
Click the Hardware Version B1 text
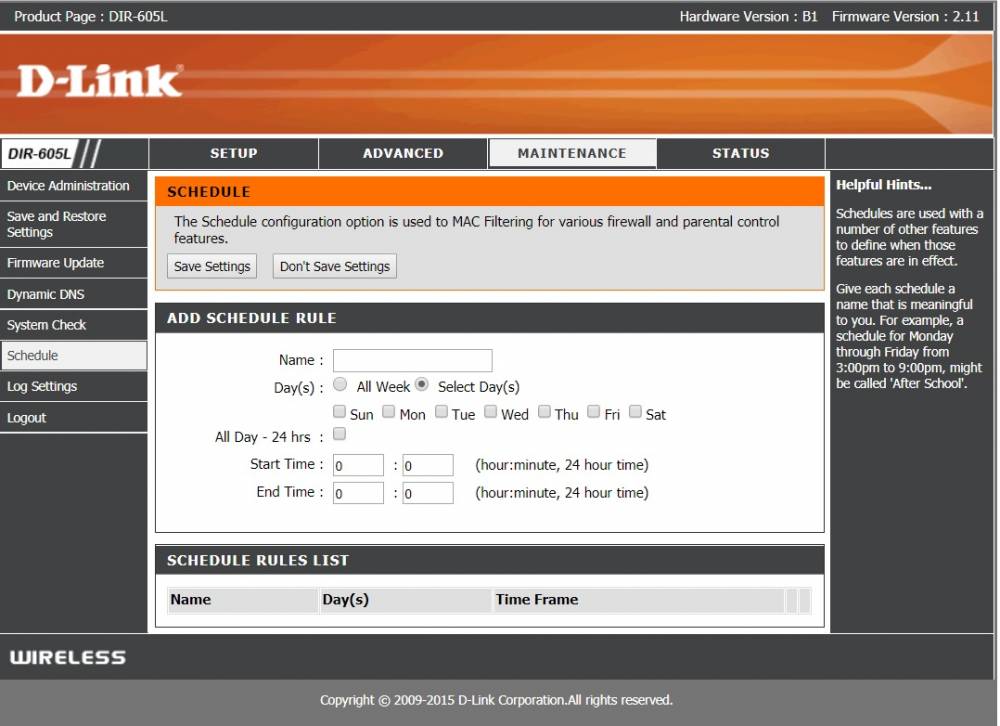point(748,17)
